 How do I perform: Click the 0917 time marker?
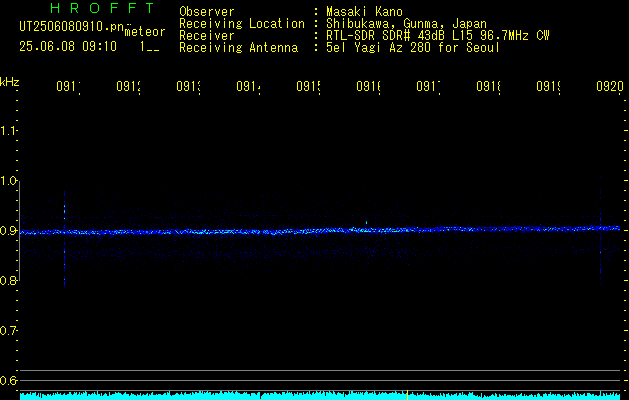(428, 86)
